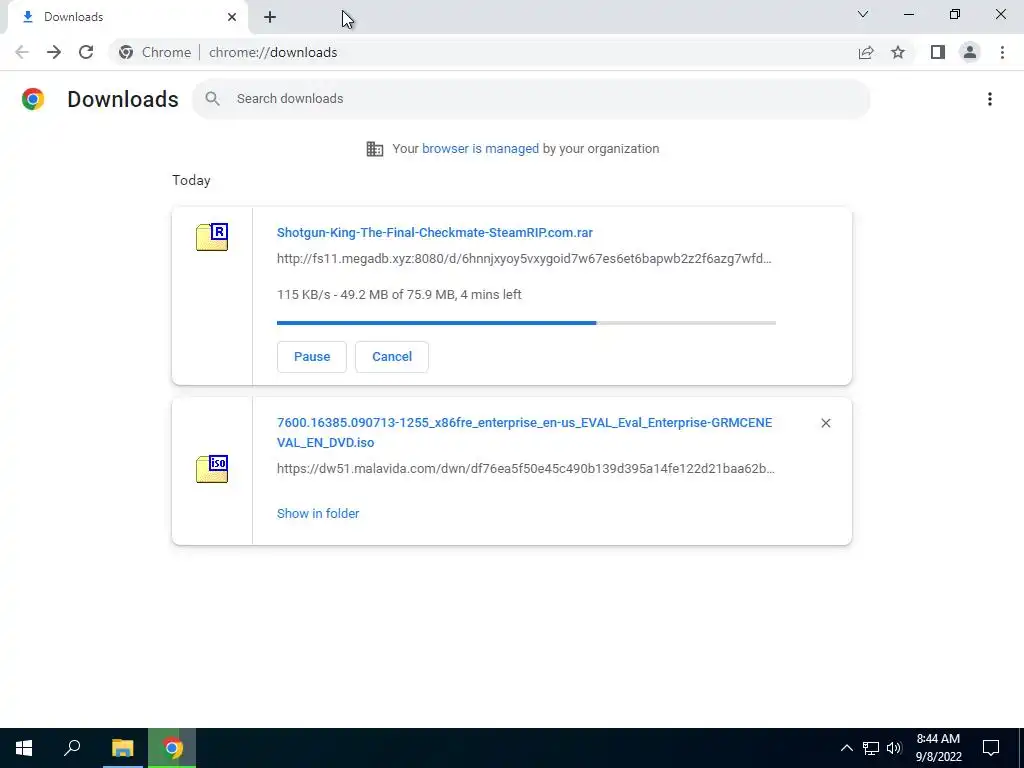This screenshot has width=1024, height=768.
Task: Open the side panel icon
Action: (938, 52)
